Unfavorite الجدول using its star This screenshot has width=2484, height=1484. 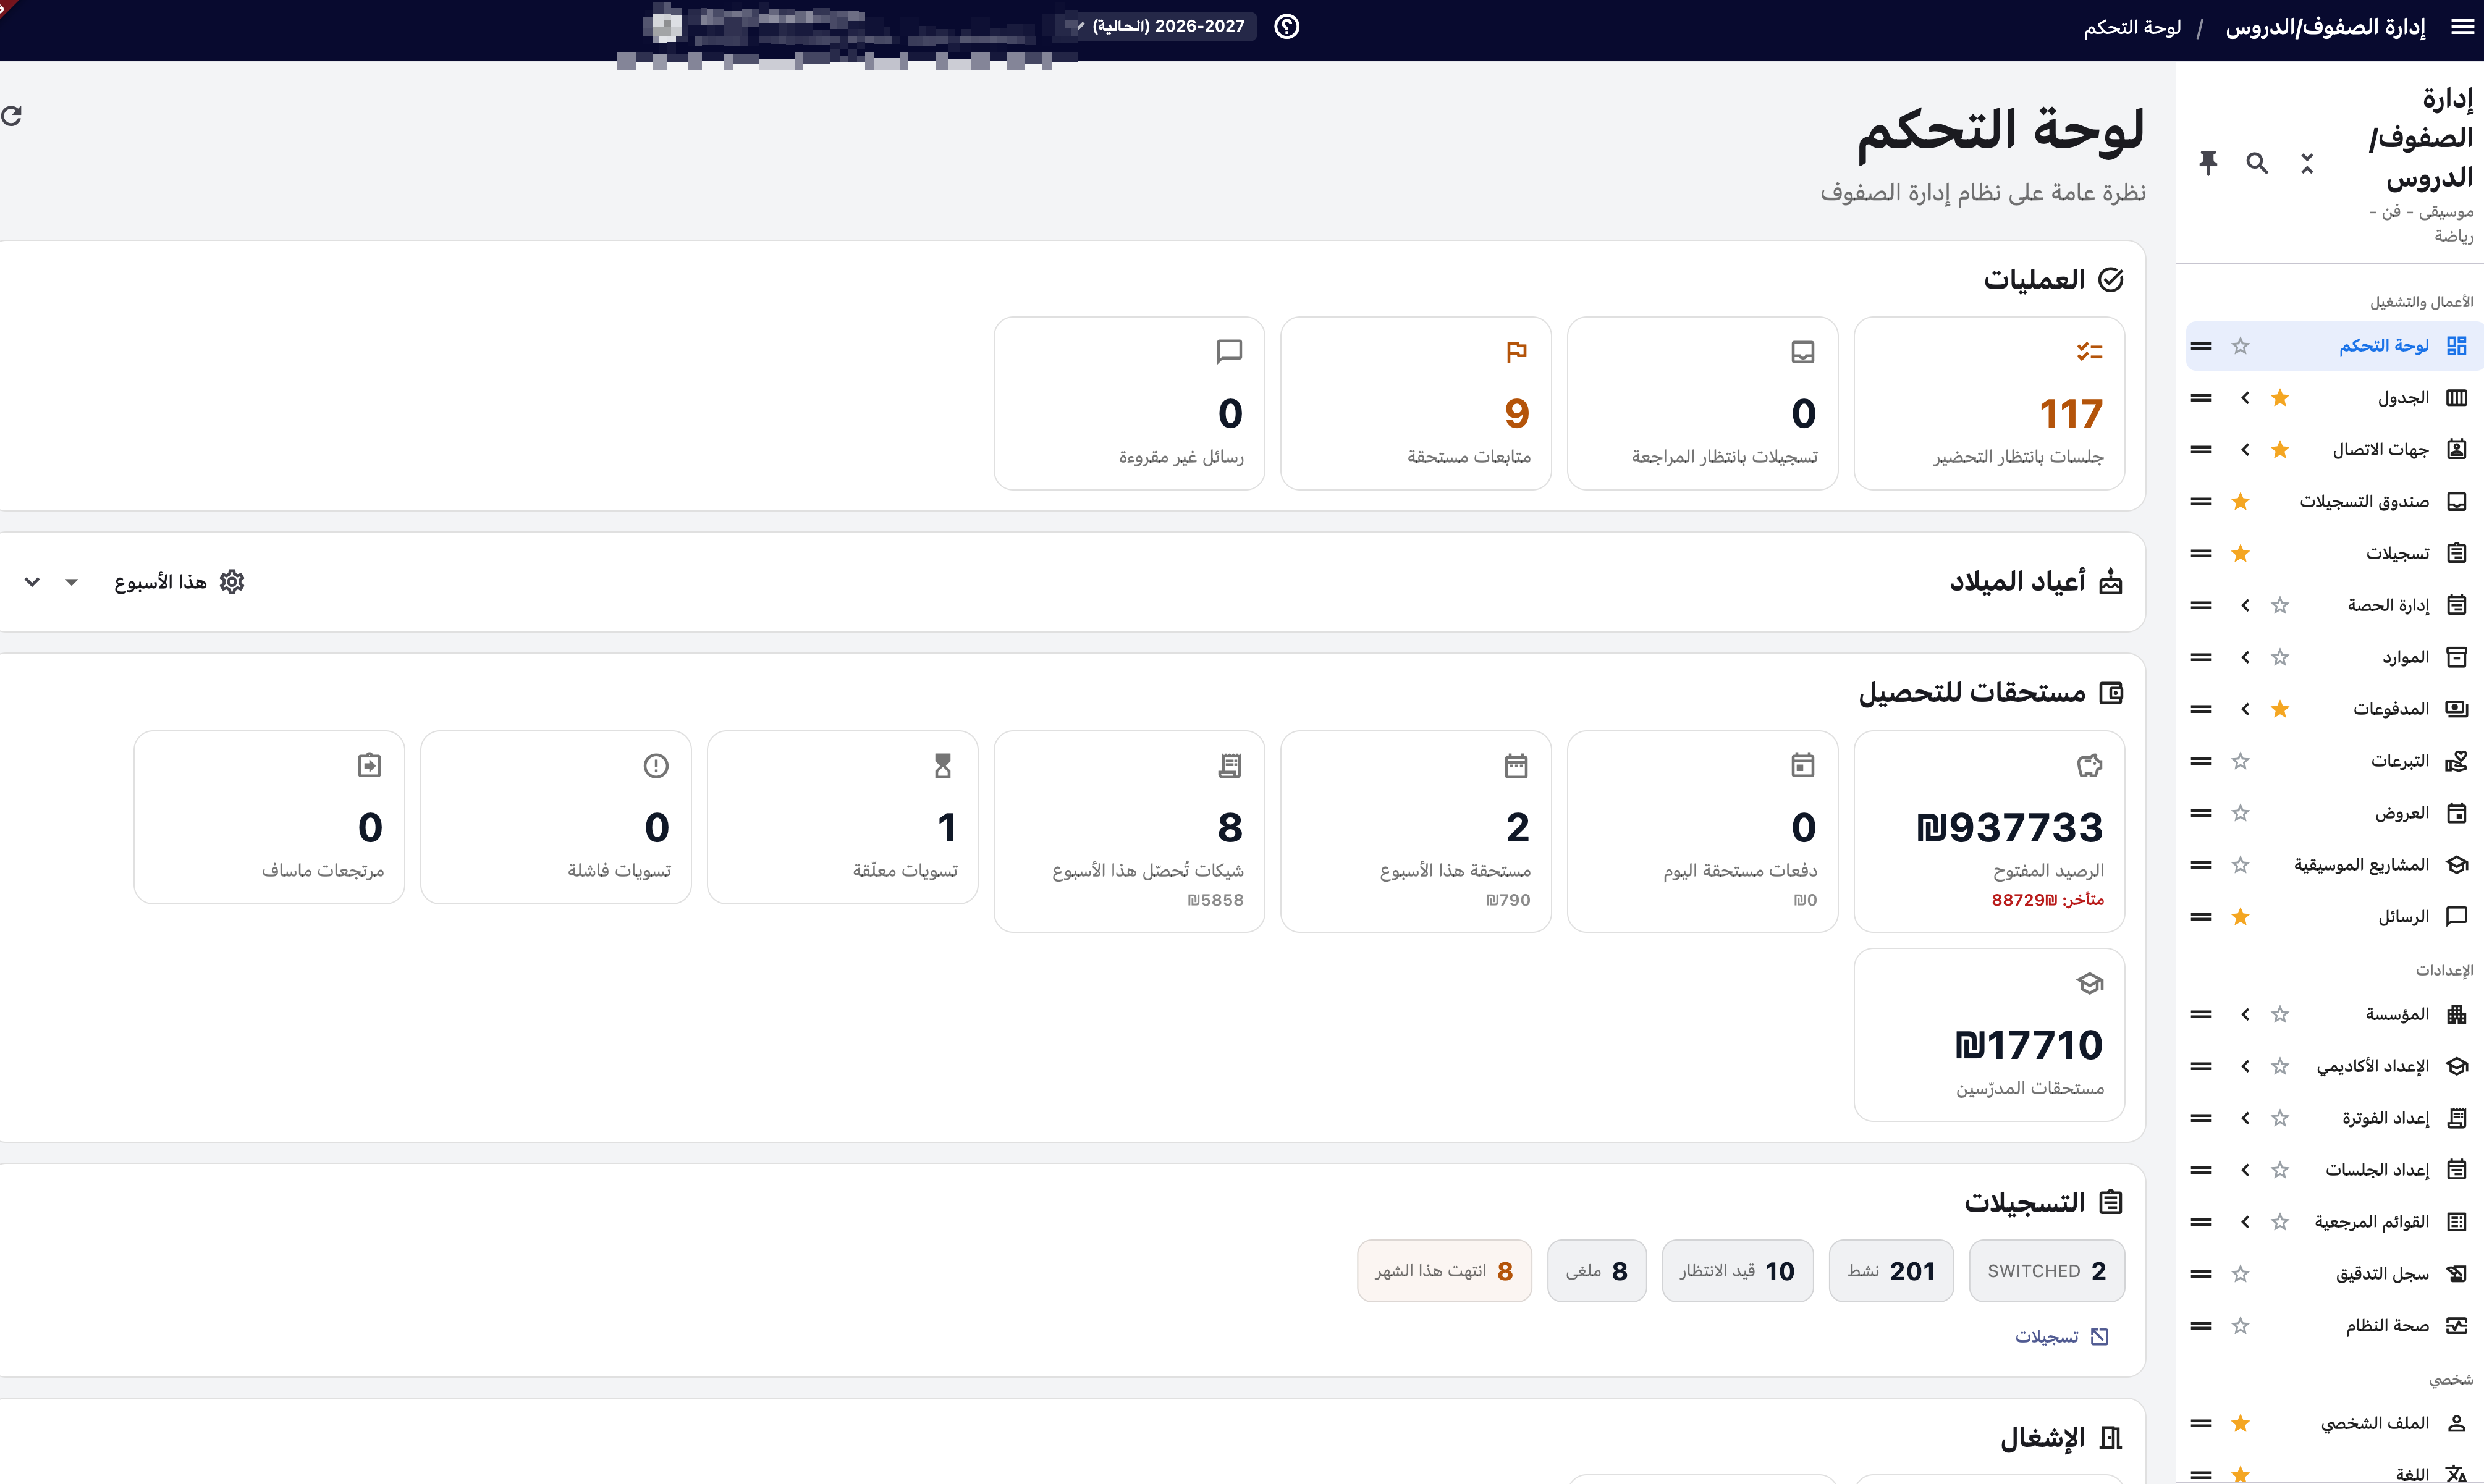[x=2280, y=398]
